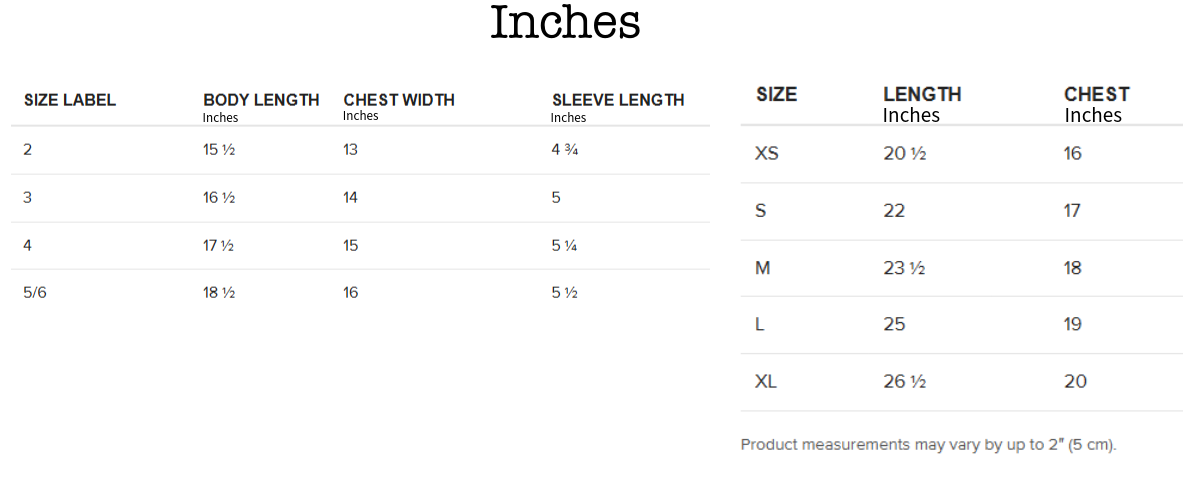Click the SIZE header in right table

[777, 95]
